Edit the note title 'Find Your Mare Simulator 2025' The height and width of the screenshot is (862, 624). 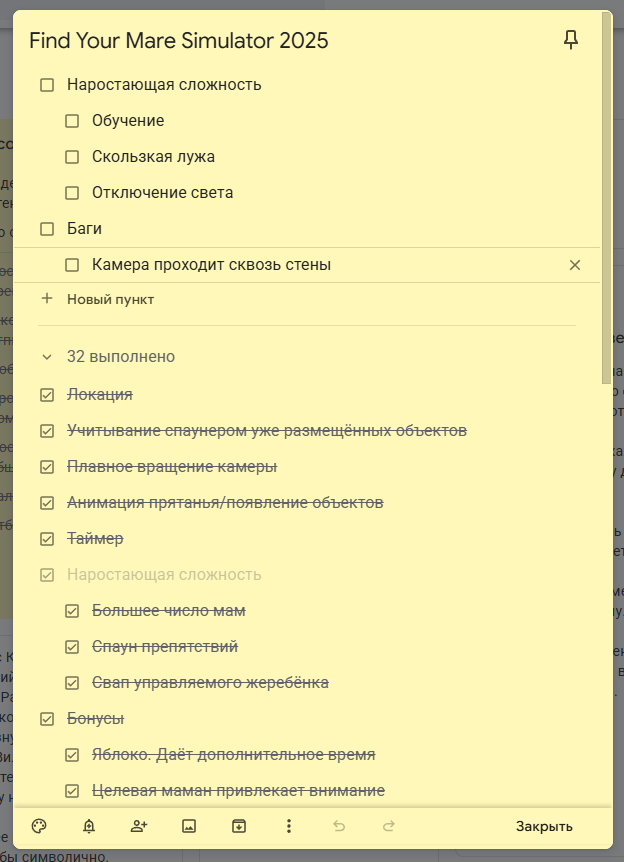tap(179, 41)
